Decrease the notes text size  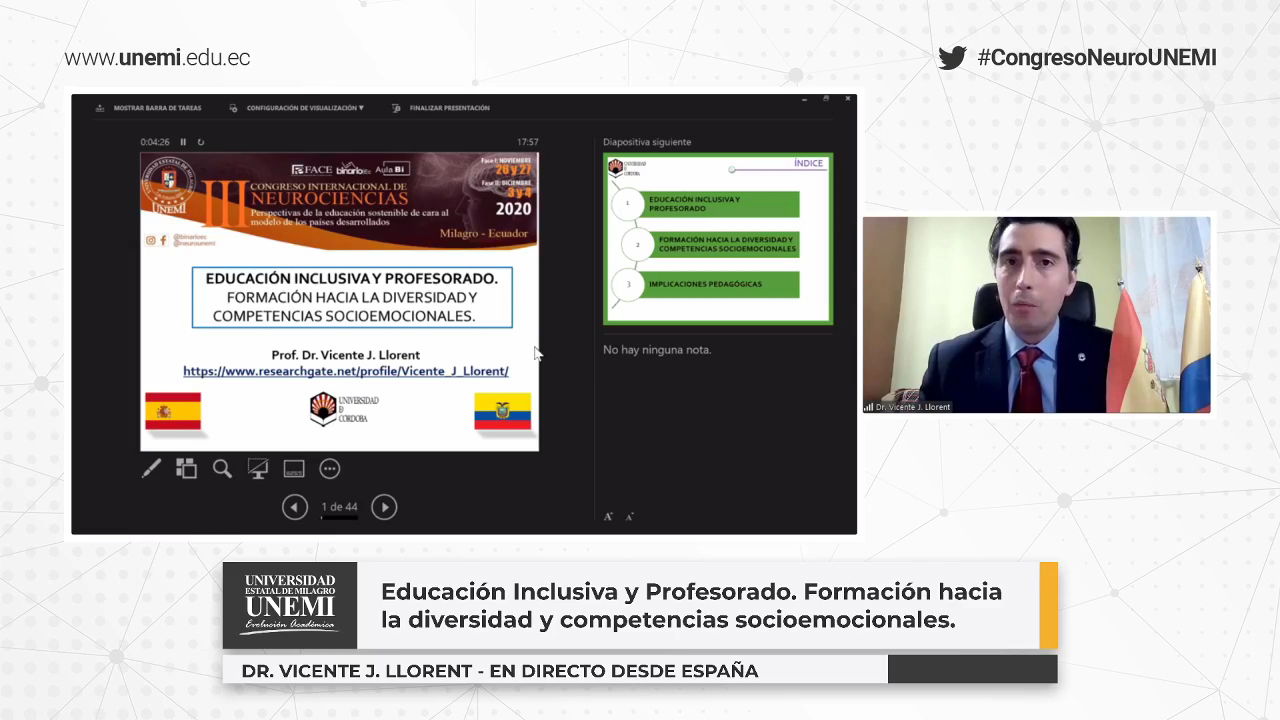[629, 517]
